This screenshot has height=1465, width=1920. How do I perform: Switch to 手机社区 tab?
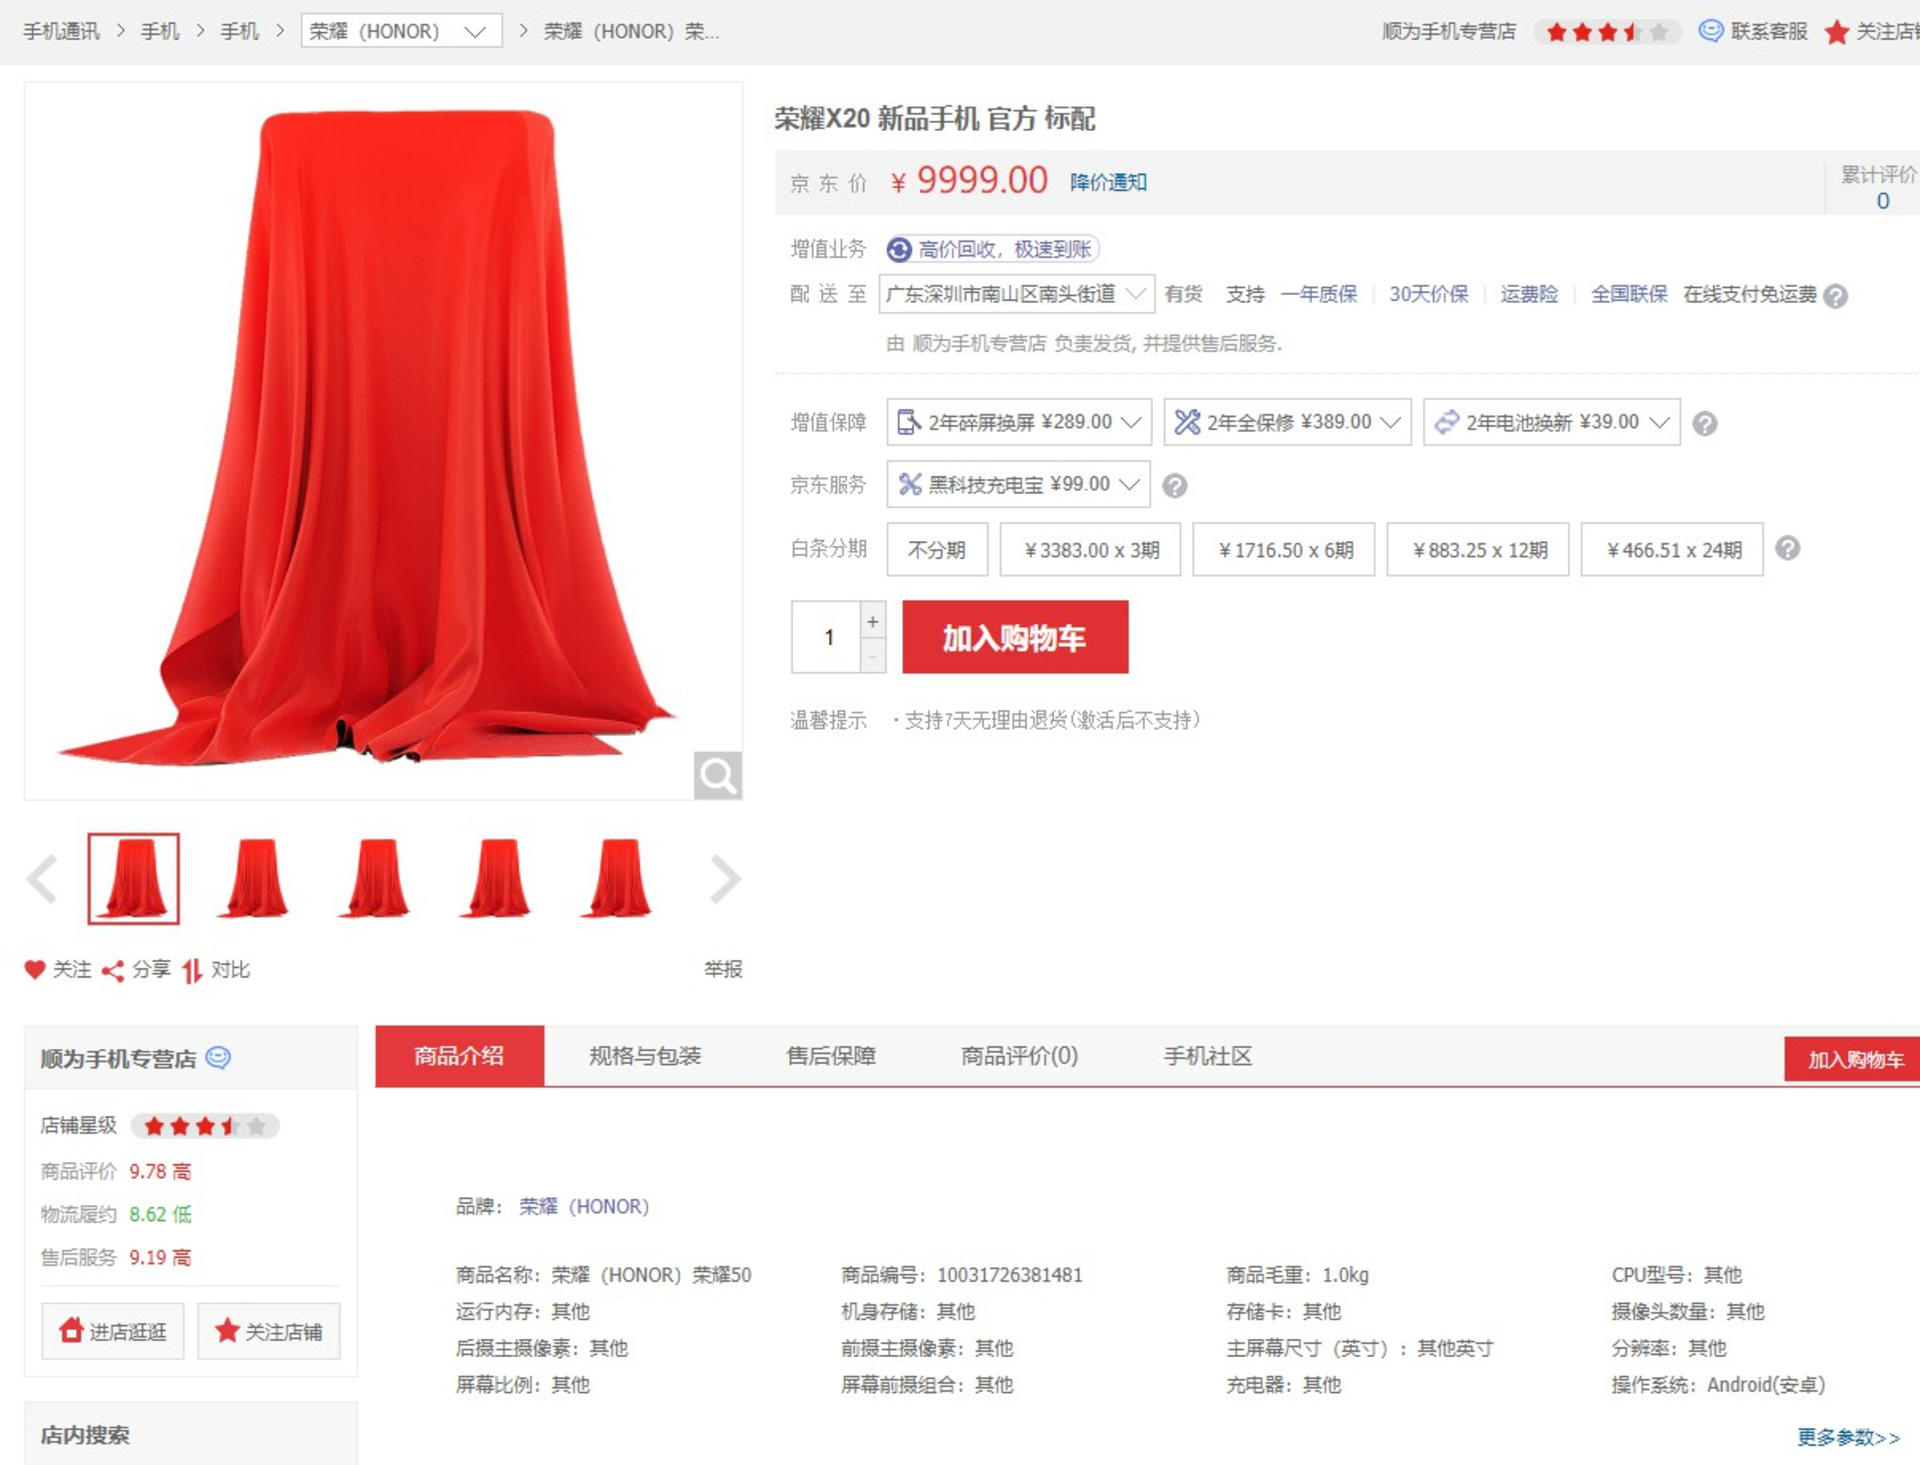click(x=1208, y=1056)
